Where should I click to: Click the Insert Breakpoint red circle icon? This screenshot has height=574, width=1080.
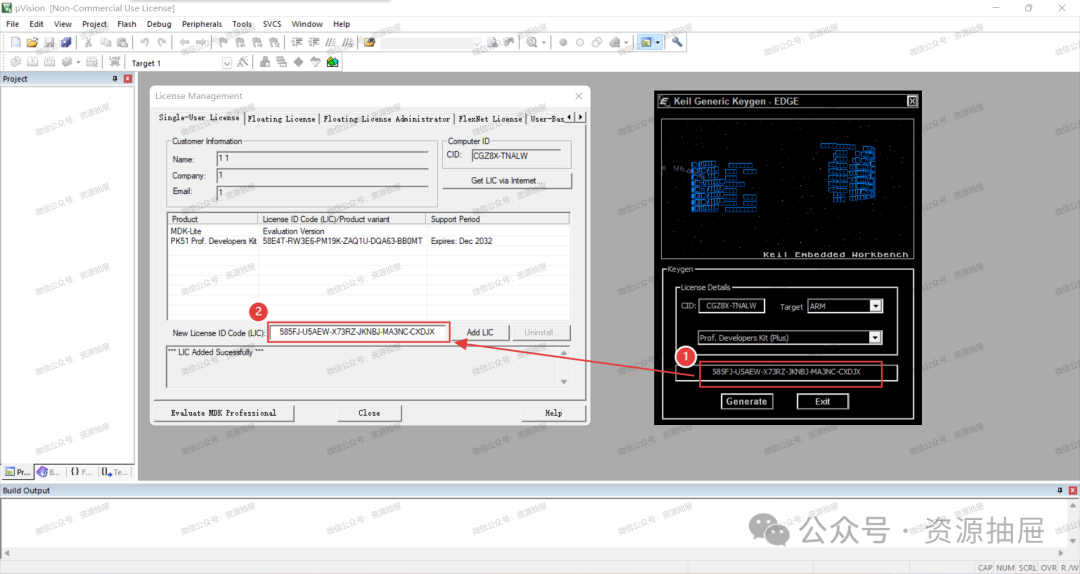point(563,43)
